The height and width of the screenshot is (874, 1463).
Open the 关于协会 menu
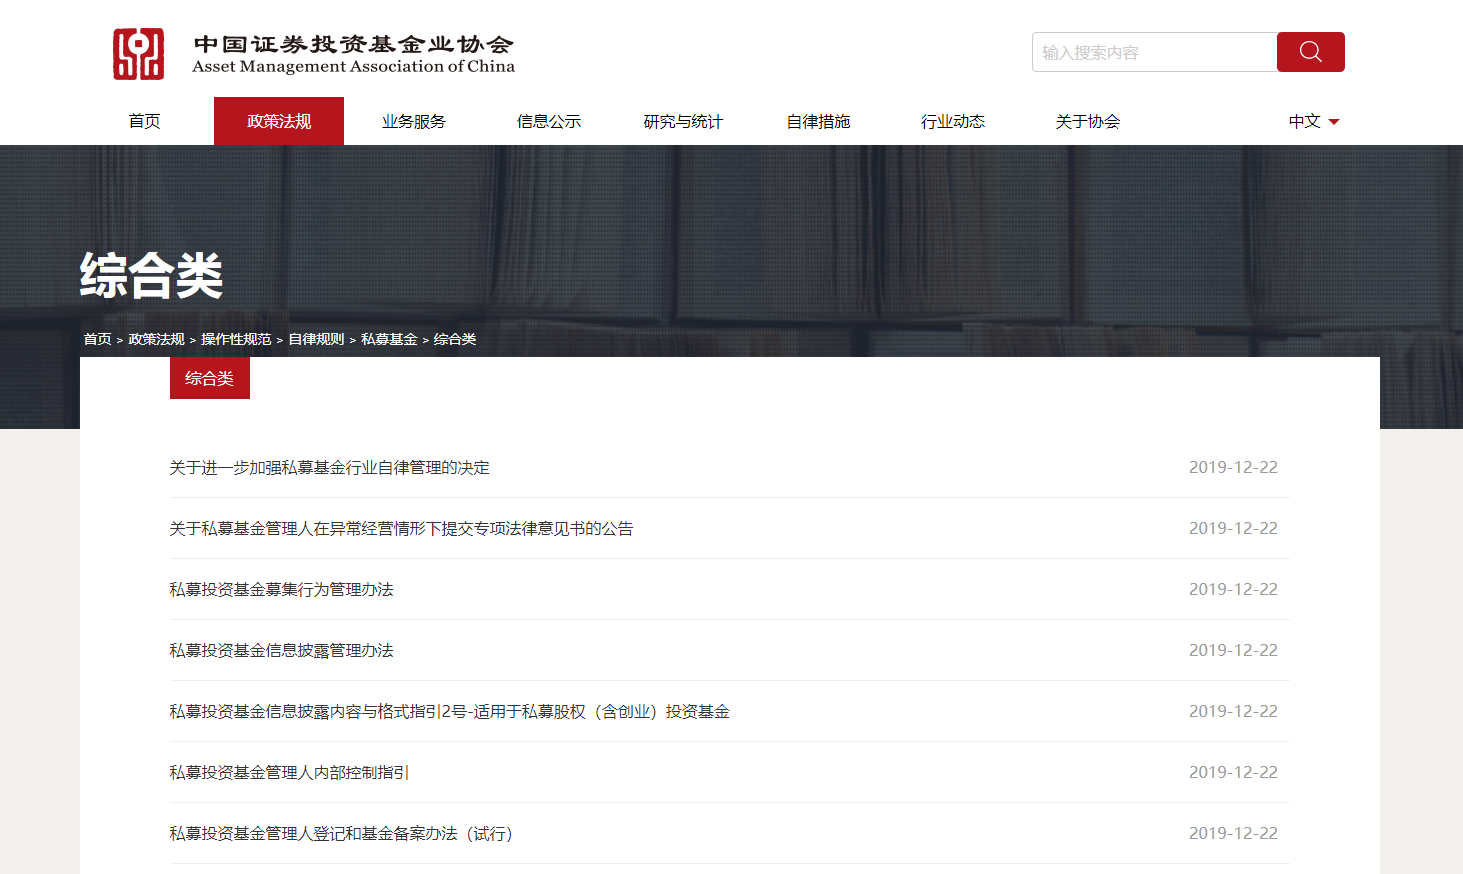(1087, 121)
